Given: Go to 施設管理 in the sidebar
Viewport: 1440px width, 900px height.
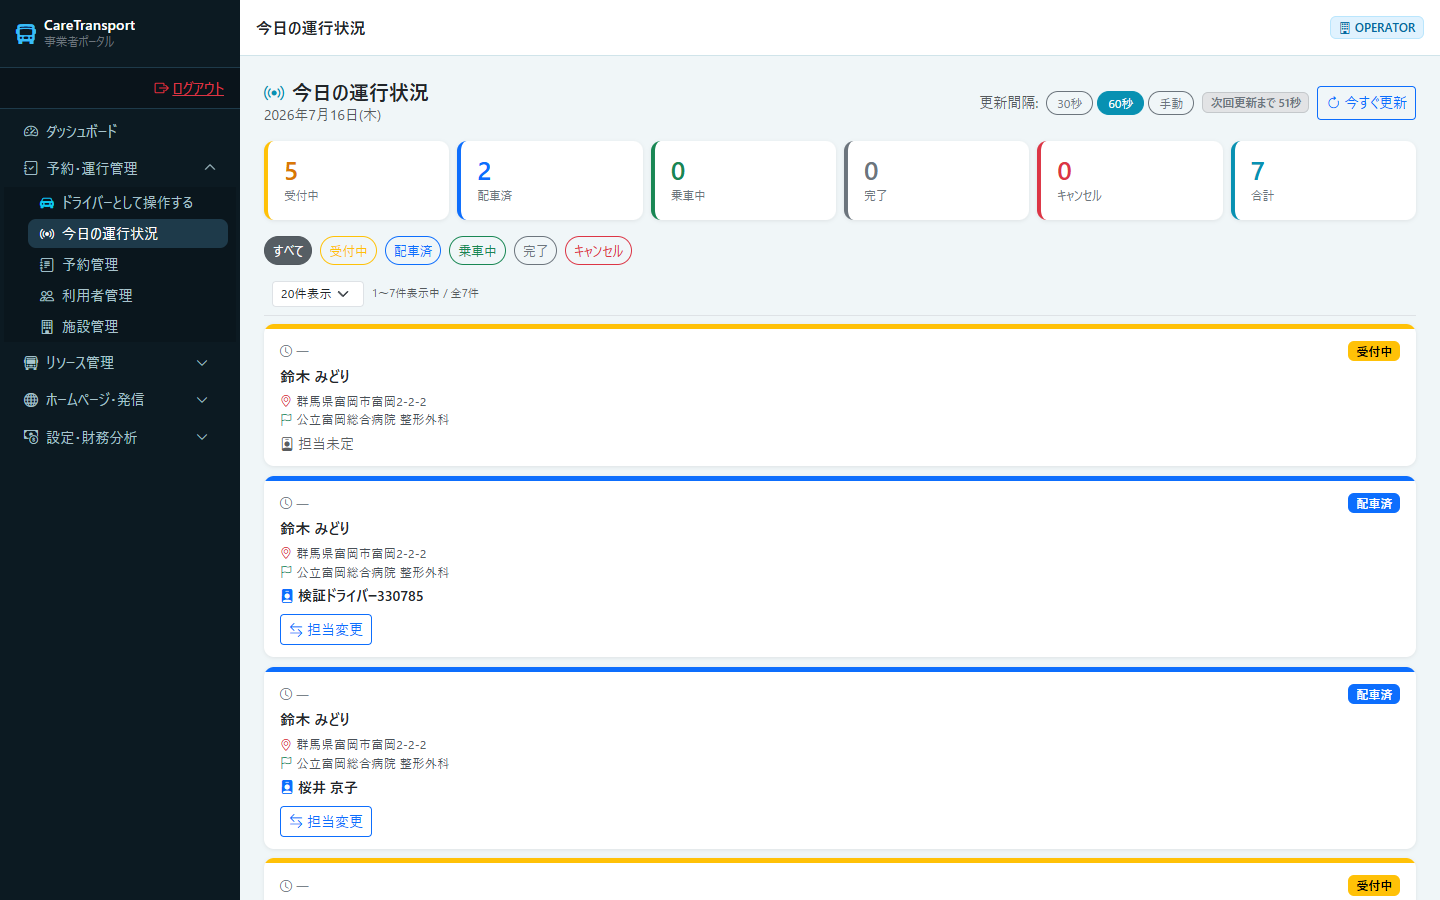Looking at the screenshot, I should (x=128, y=326).
